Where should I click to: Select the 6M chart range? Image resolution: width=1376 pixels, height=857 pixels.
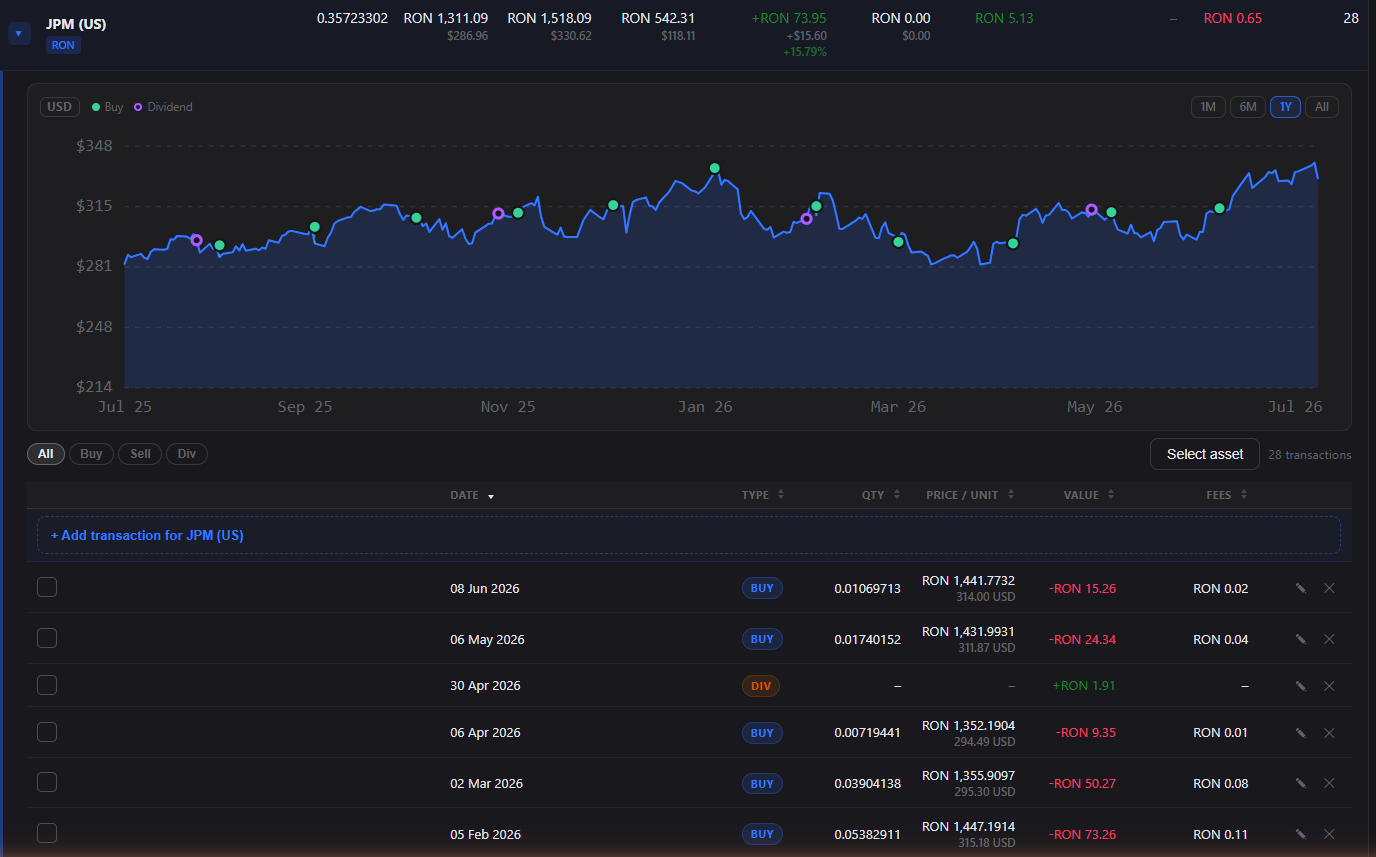pos(1247,107)
